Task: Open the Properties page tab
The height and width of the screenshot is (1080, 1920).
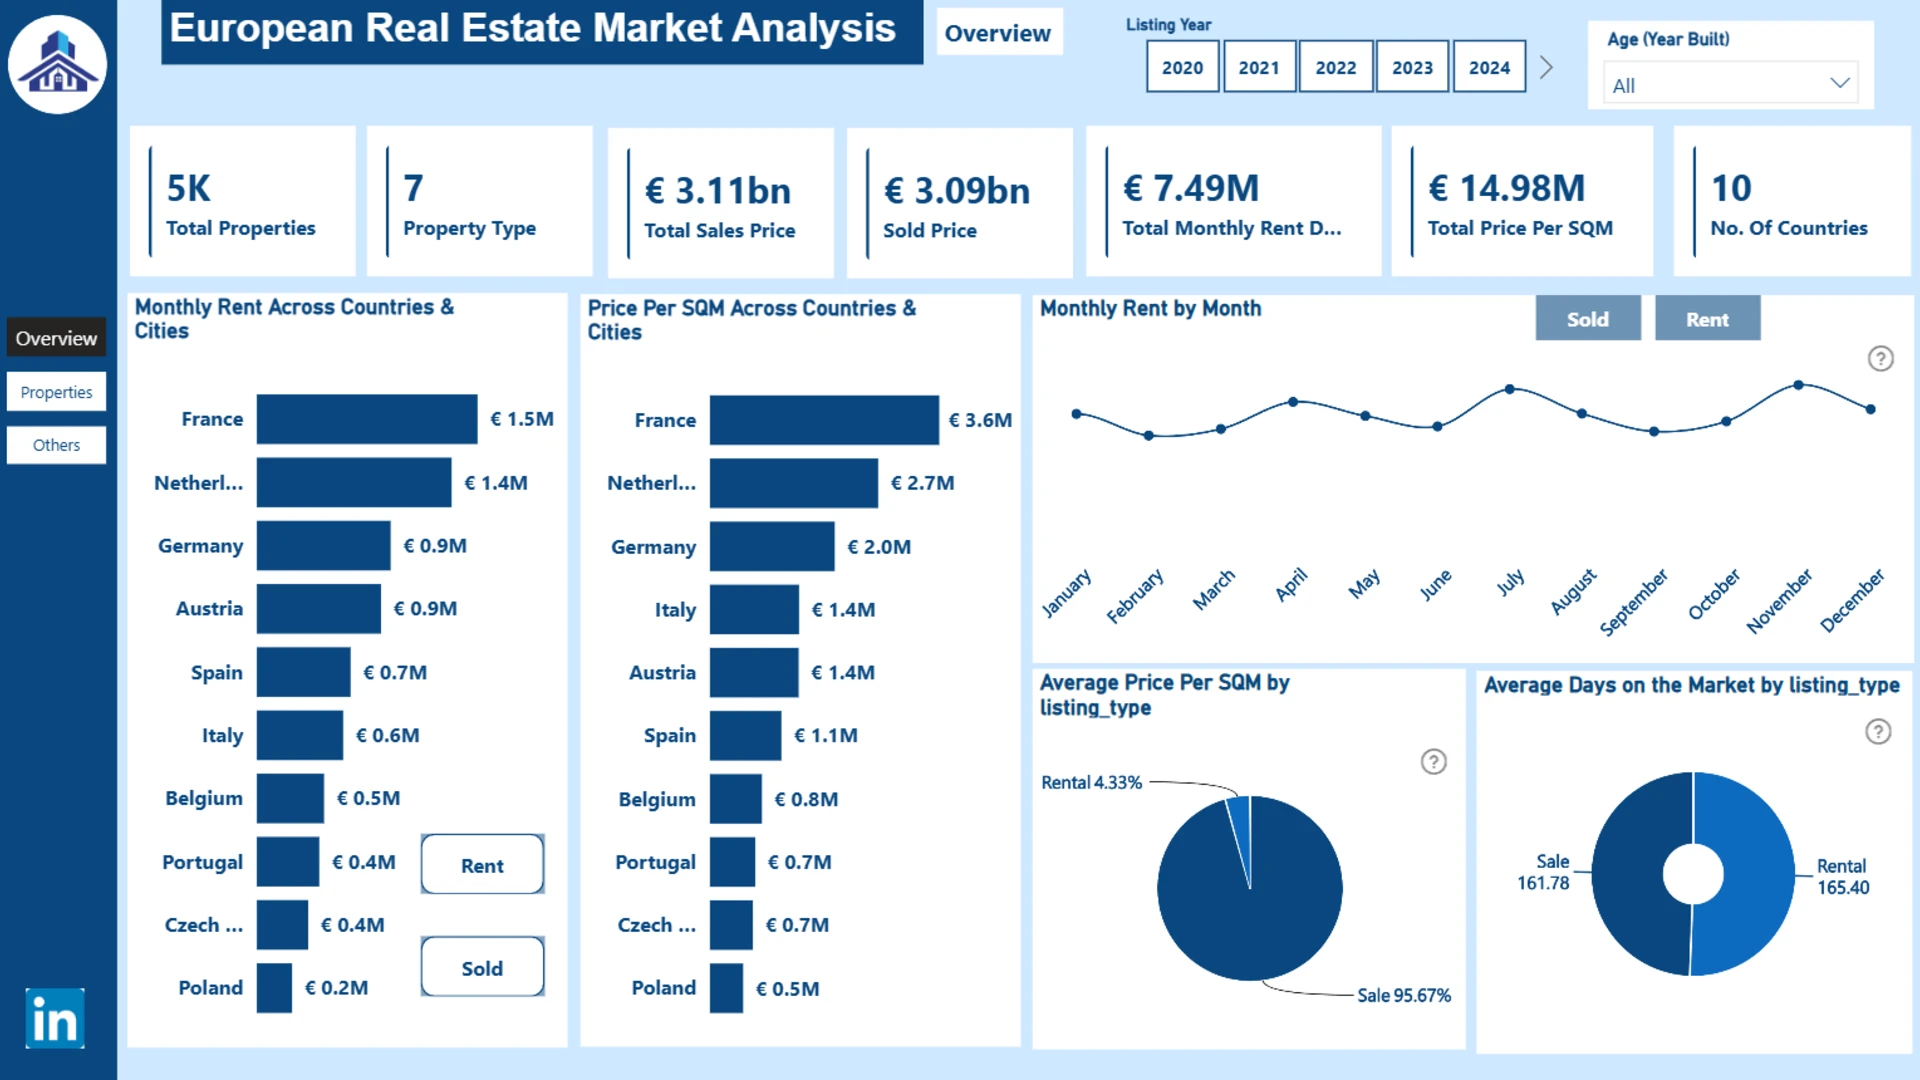Action: click(56, 392)
